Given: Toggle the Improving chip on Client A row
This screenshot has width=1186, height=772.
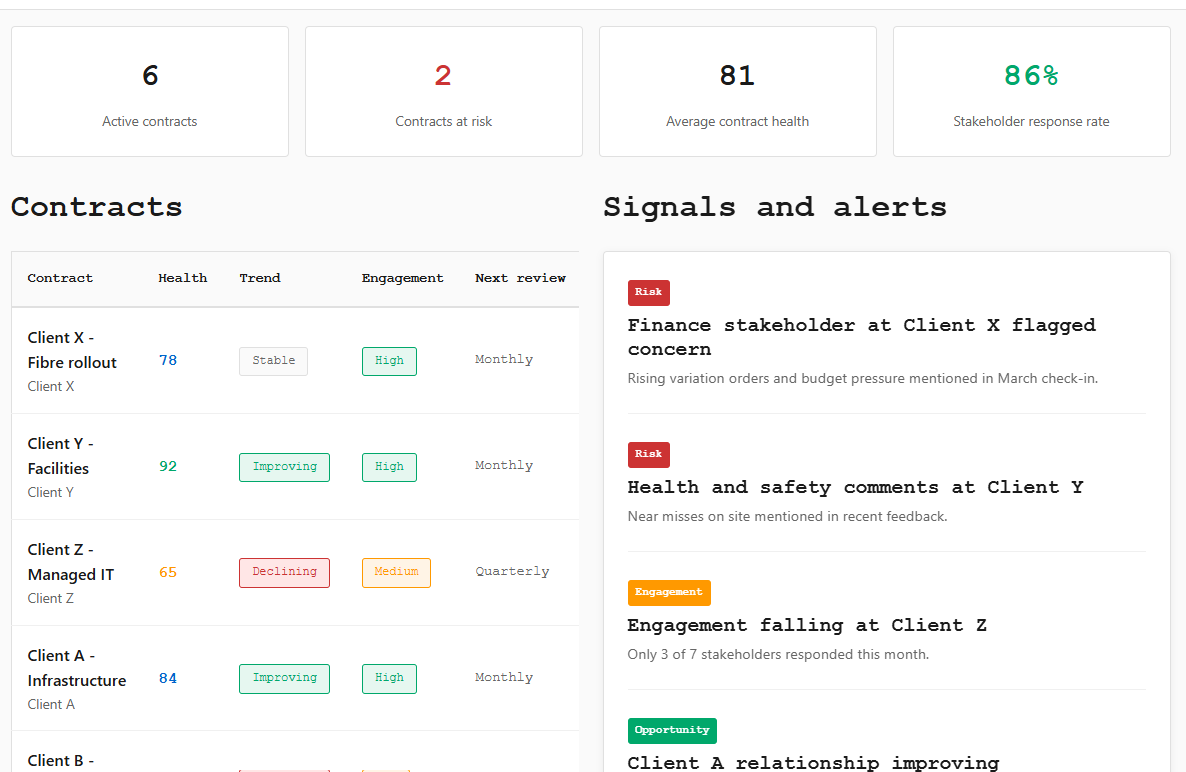Looking at the screenshot, I should click(x=284, y=678).
